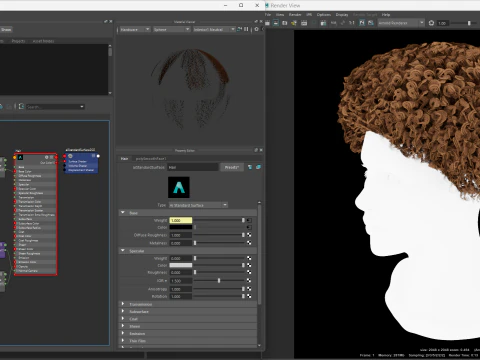The width and height of the screenshot is (480, 360).
Task: Close the Material Viewer panel
Action: (261, 21)
